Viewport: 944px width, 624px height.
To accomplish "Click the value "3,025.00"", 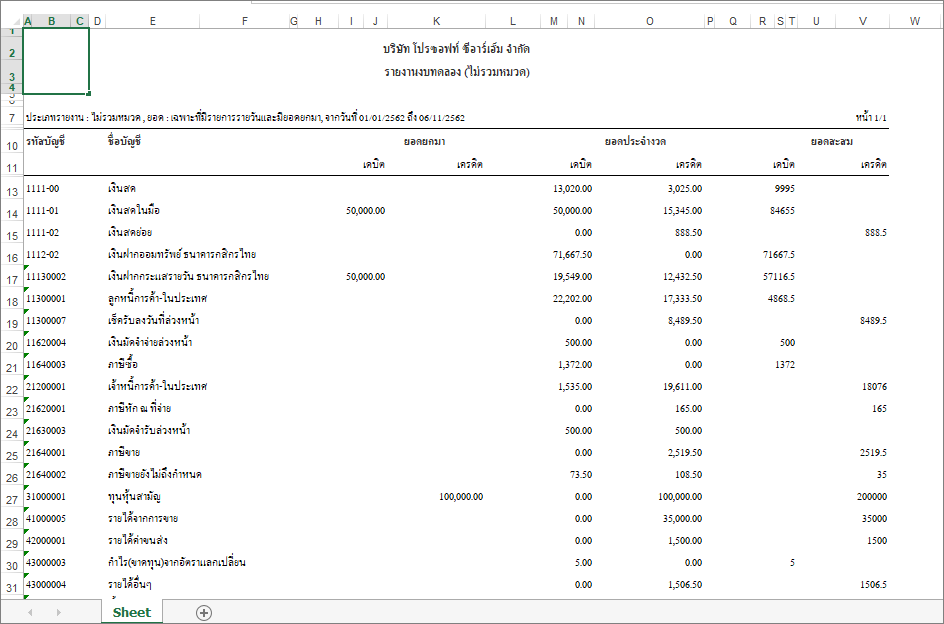I will (x=684, y=189).
